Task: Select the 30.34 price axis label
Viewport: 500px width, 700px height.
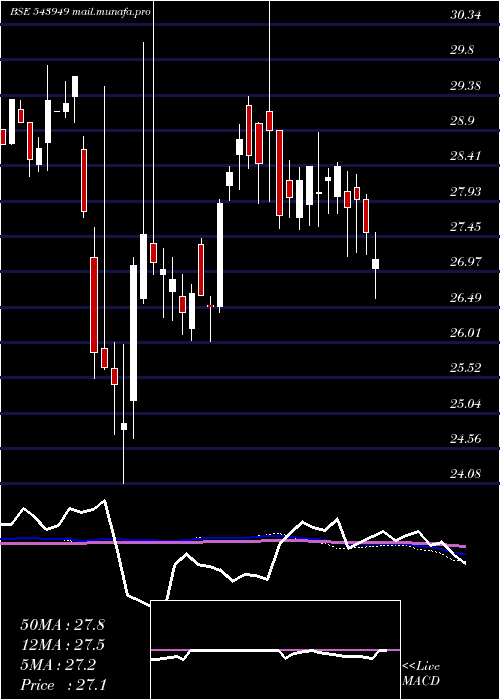Action: (x=466, y=15)
